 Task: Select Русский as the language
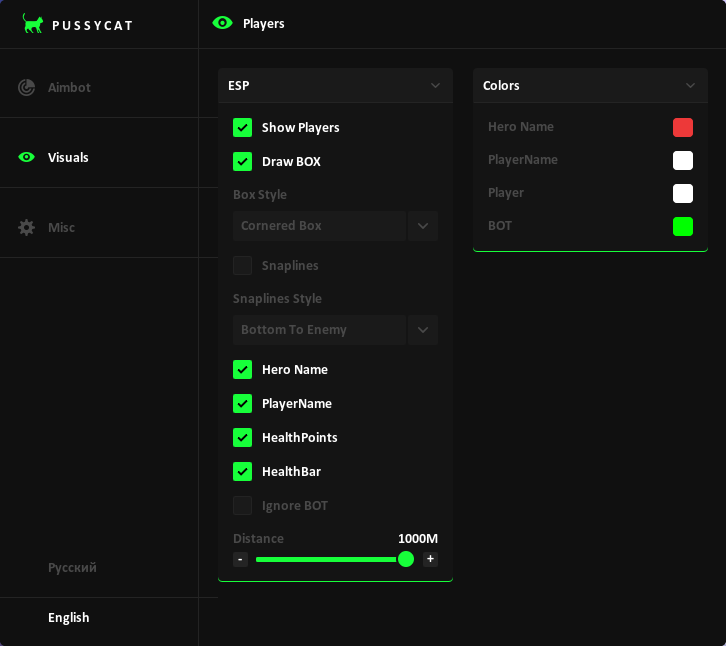coord(72,568)
